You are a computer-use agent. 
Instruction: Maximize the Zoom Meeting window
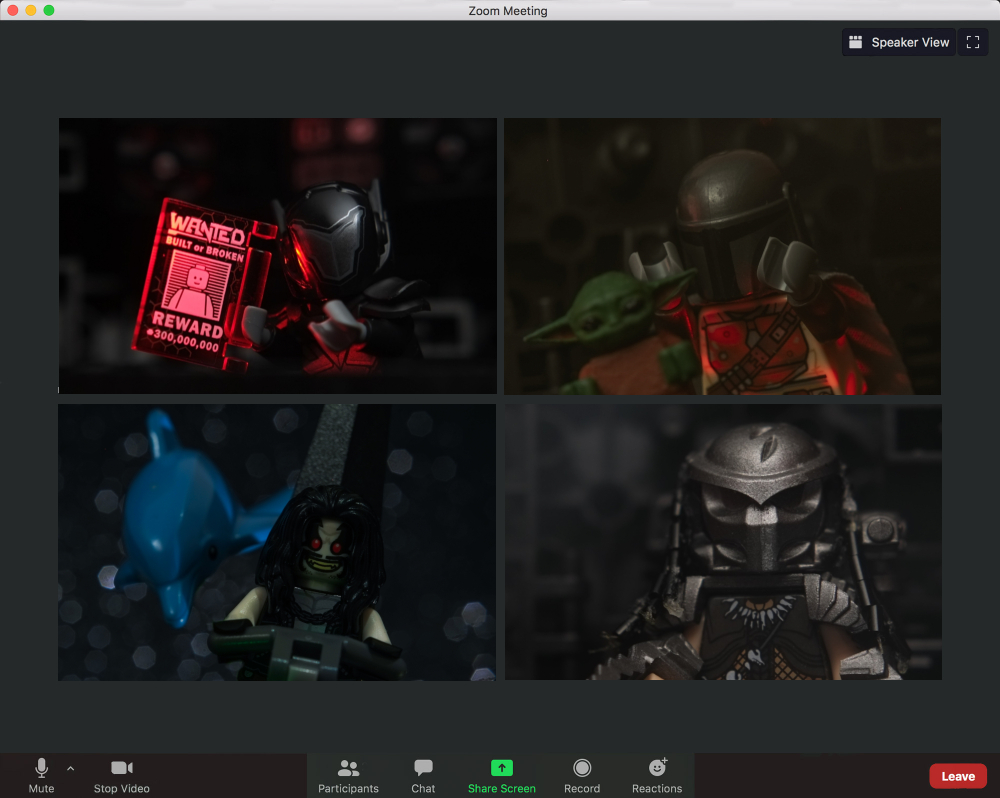click(x=48, y=10)
